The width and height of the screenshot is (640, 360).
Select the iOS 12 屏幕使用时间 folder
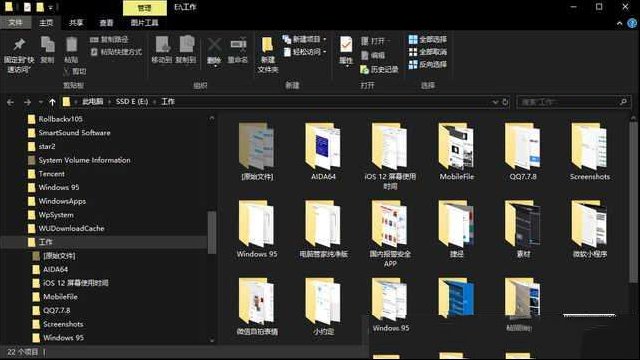point(390,156)
